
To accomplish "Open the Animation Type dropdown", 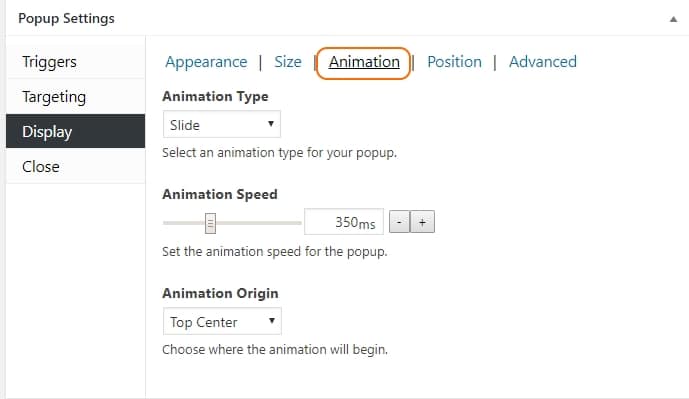I will (x=221, y=124).
